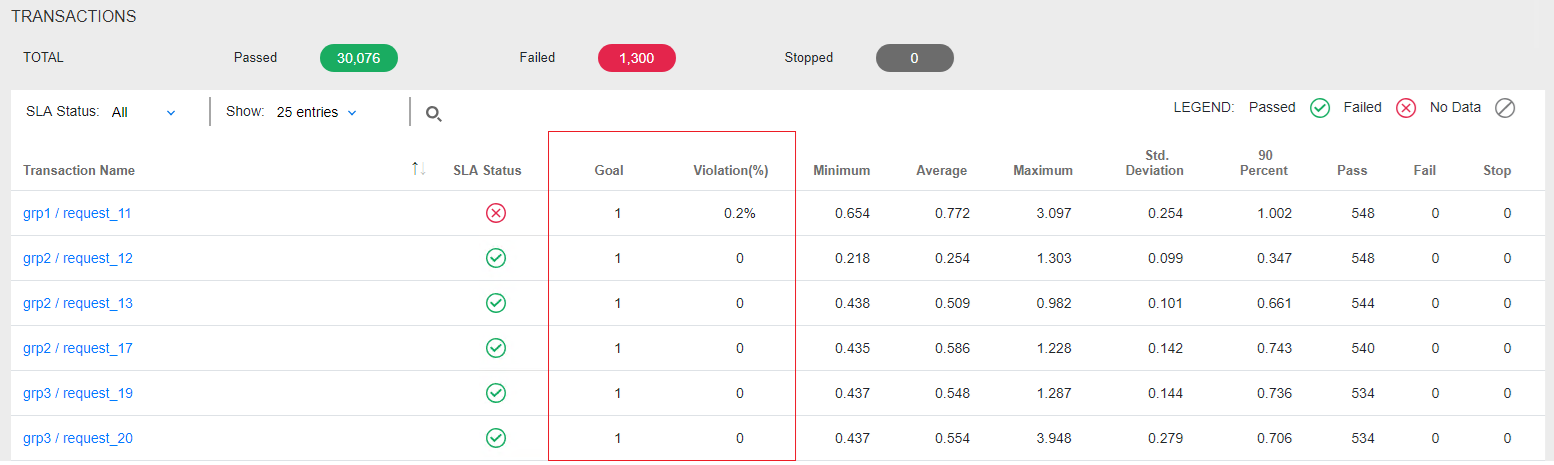Click the passed SLA icon for request_20
Viewport: 1554px width, 465px height.
click(x=495, y=438)
